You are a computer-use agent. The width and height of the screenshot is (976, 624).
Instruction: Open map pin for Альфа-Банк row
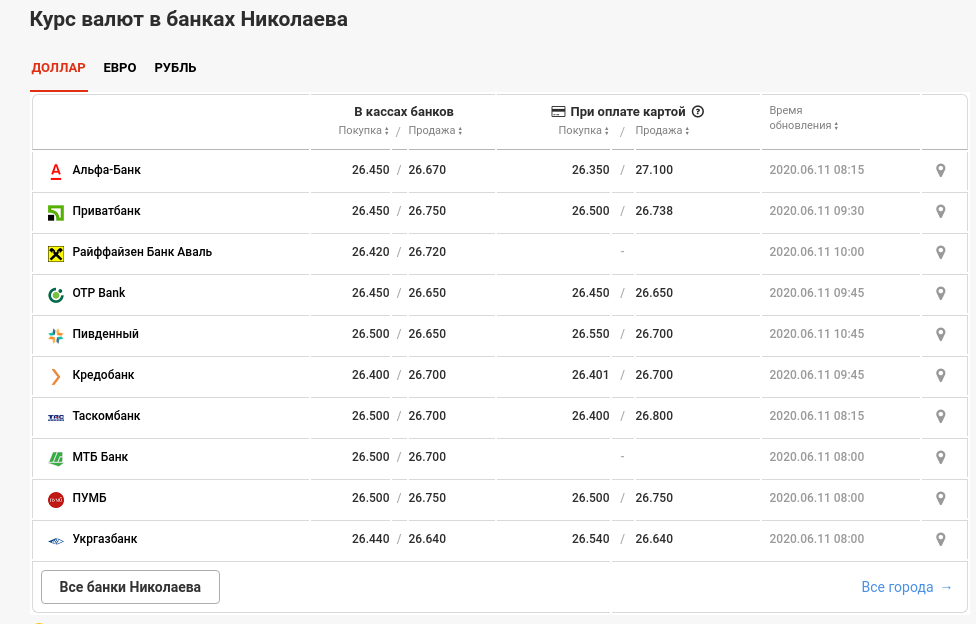(x=941, y=170)
